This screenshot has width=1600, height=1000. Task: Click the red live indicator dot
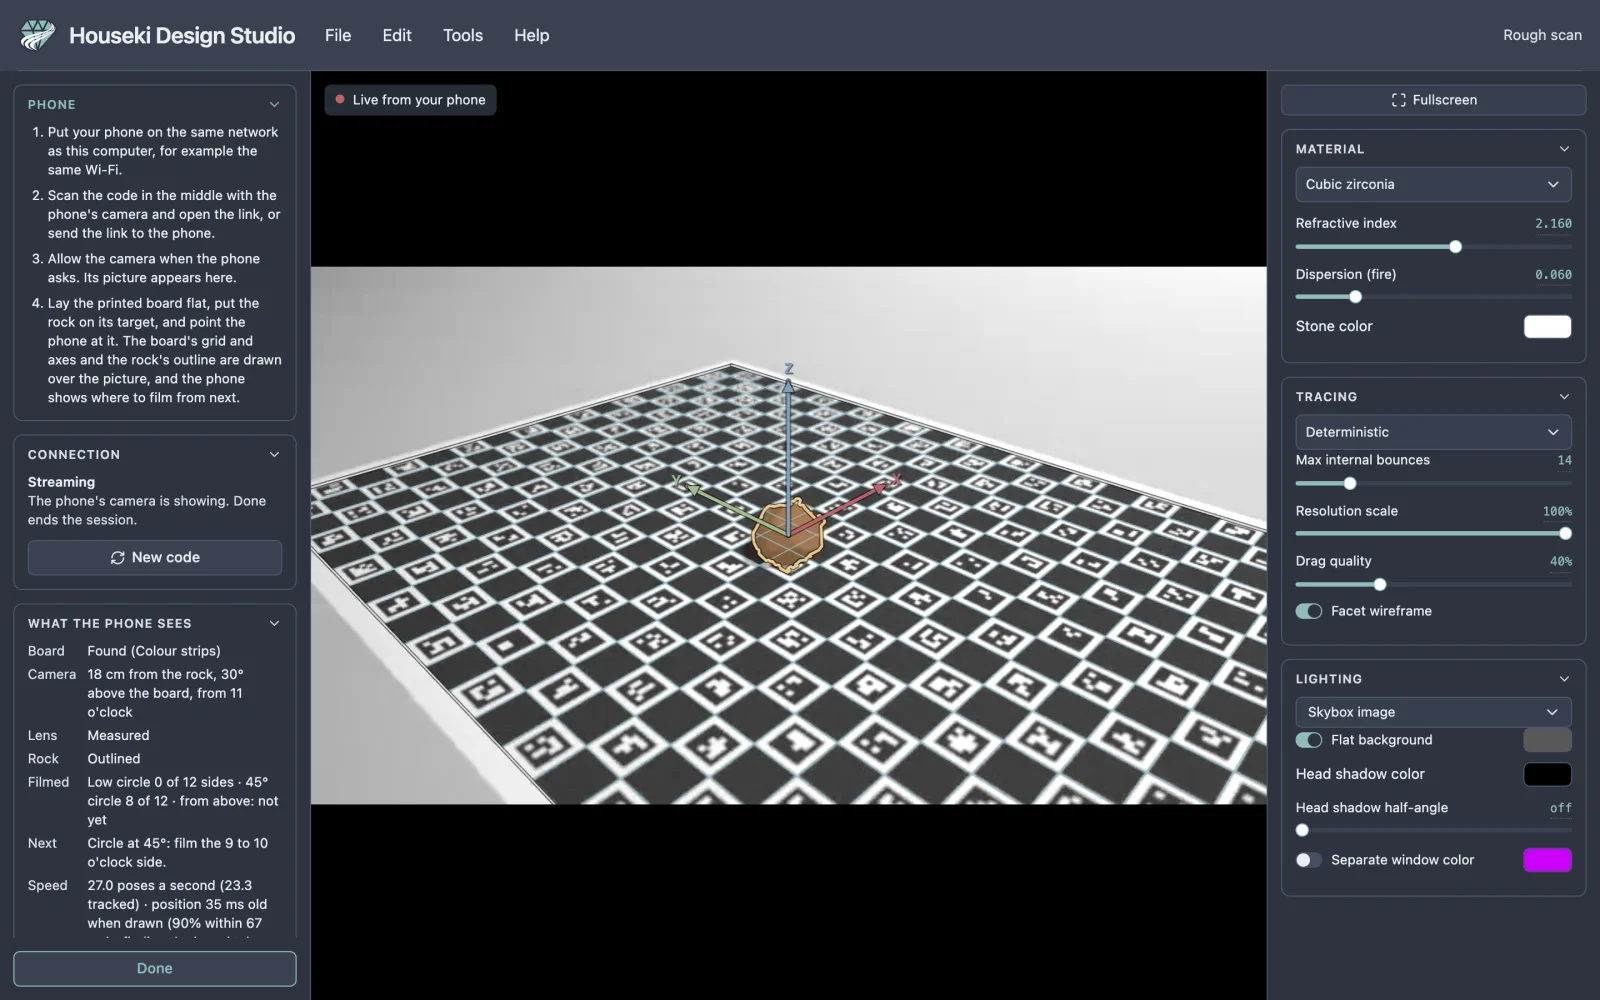[x=340, y=100]
